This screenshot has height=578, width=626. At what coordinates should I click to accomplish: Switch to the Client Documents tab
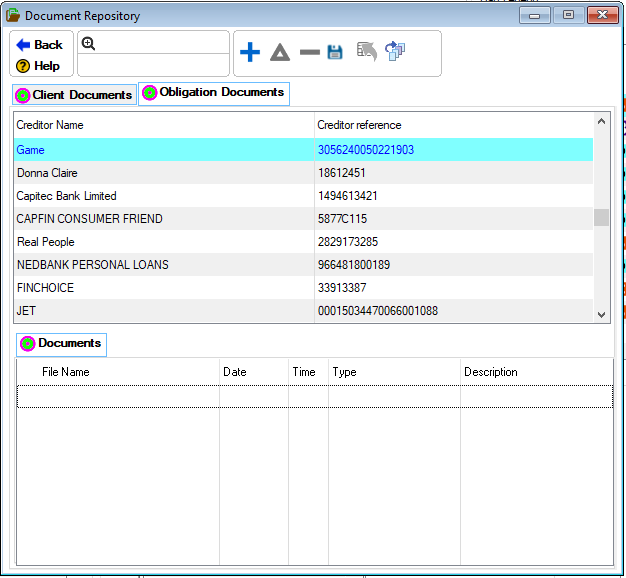pos(74,95)
